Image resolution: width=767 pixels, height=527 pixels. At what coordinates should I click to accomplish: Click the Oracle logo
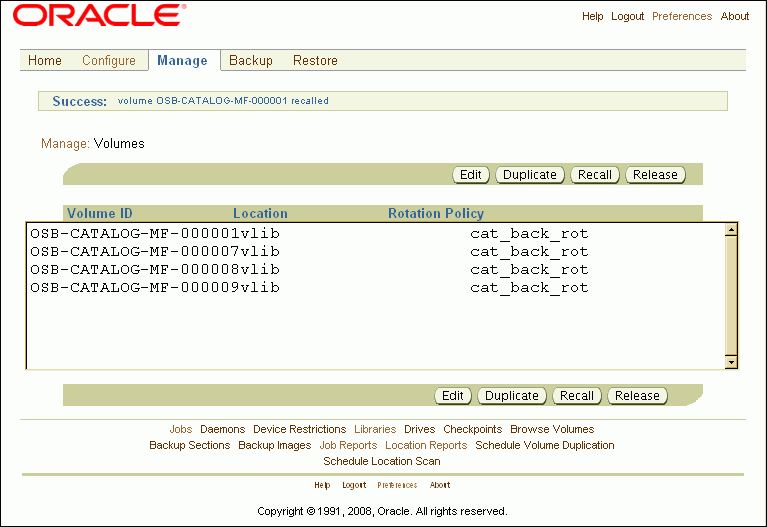coord(99,15)
